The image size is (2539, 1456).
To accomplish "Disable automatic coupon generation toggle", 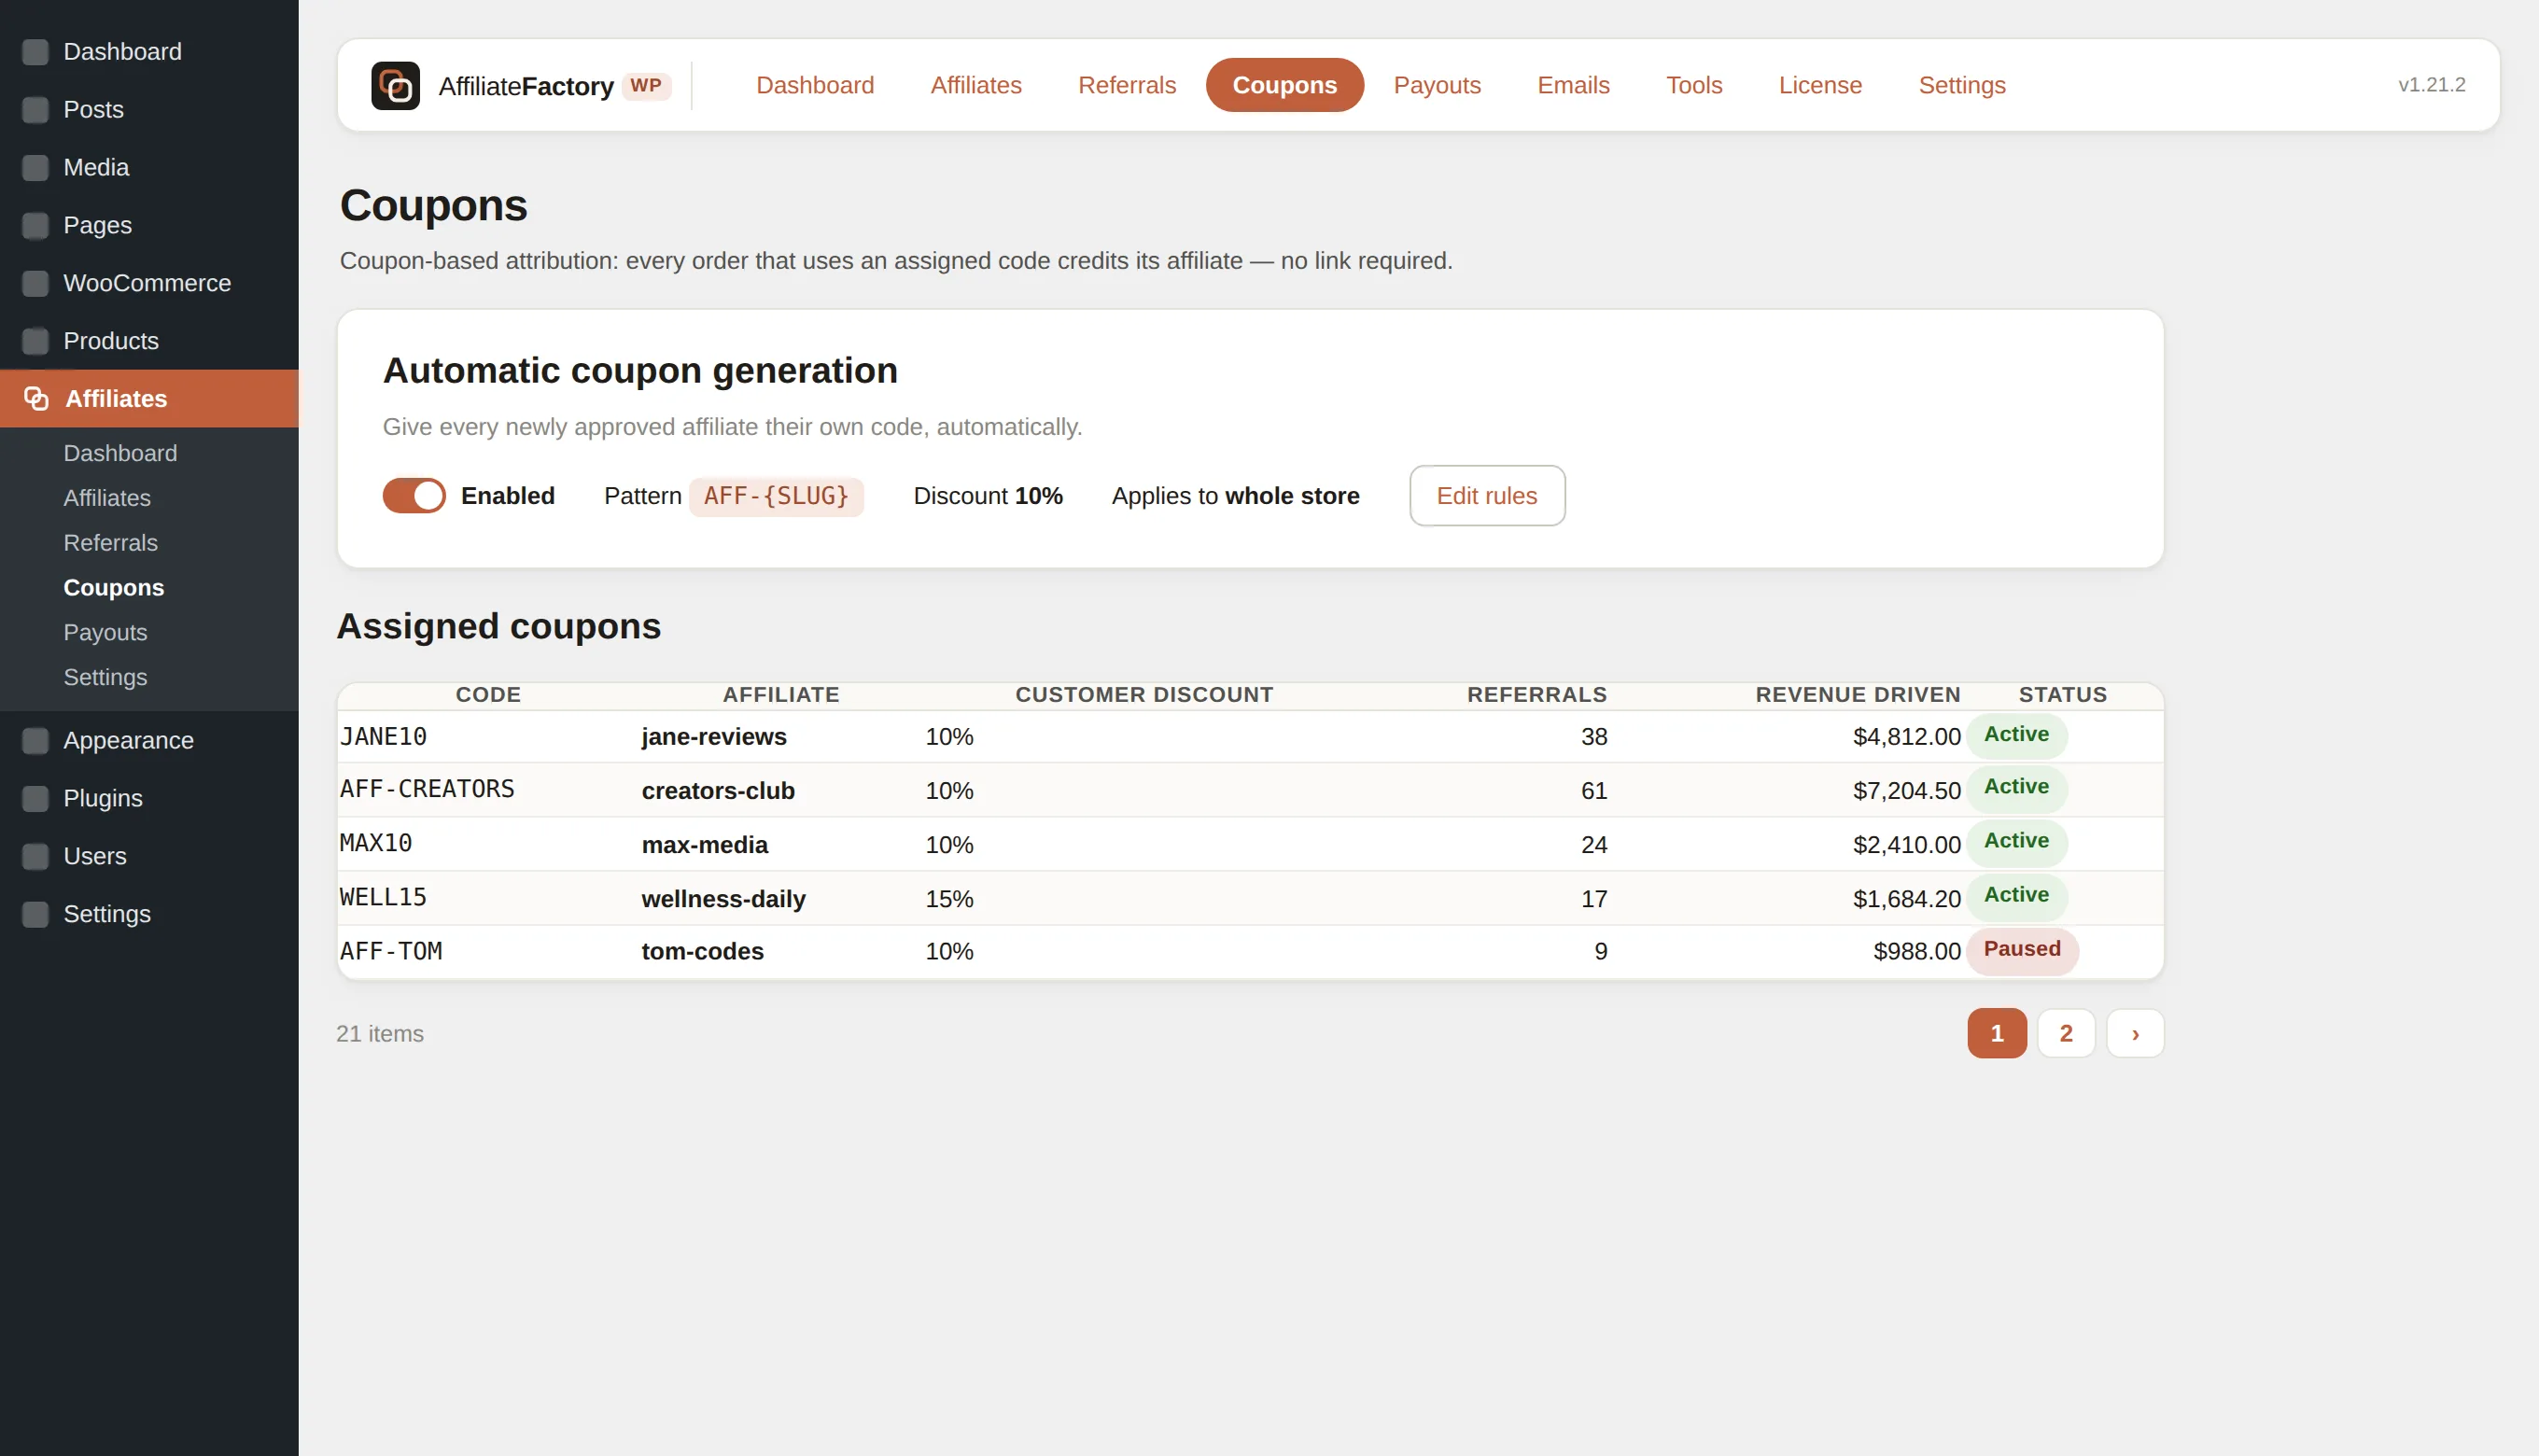I will [414, 496].
